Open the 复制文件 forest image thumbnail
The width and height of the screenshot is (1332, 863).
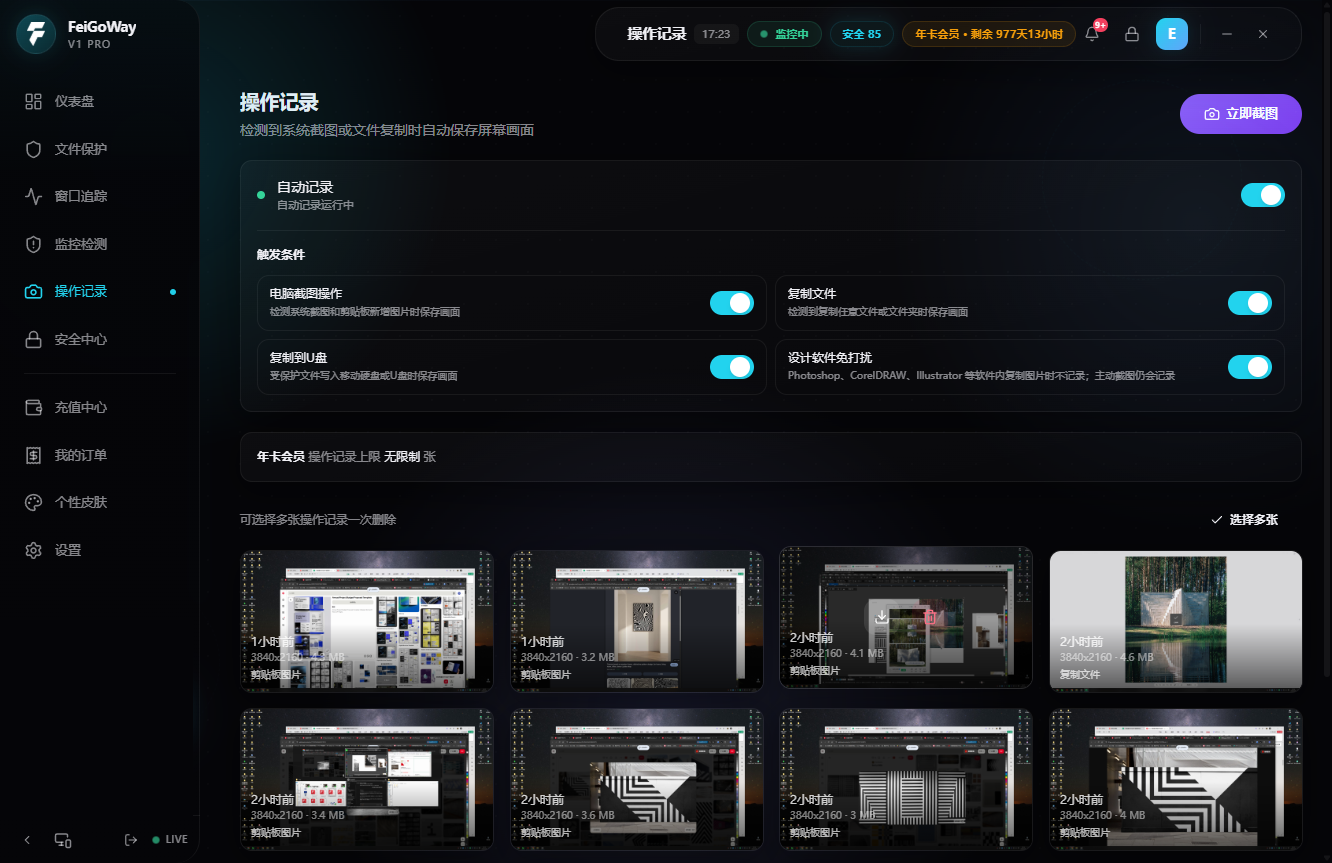pyautogui.click(x=1176, y=620)
